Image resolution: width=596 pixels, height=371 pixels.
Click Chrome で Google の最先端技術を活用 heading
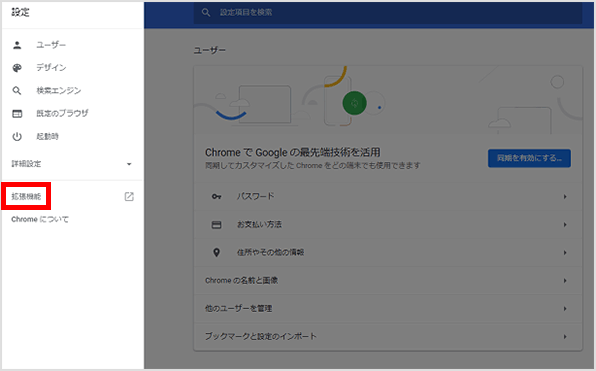coord(293,152)
